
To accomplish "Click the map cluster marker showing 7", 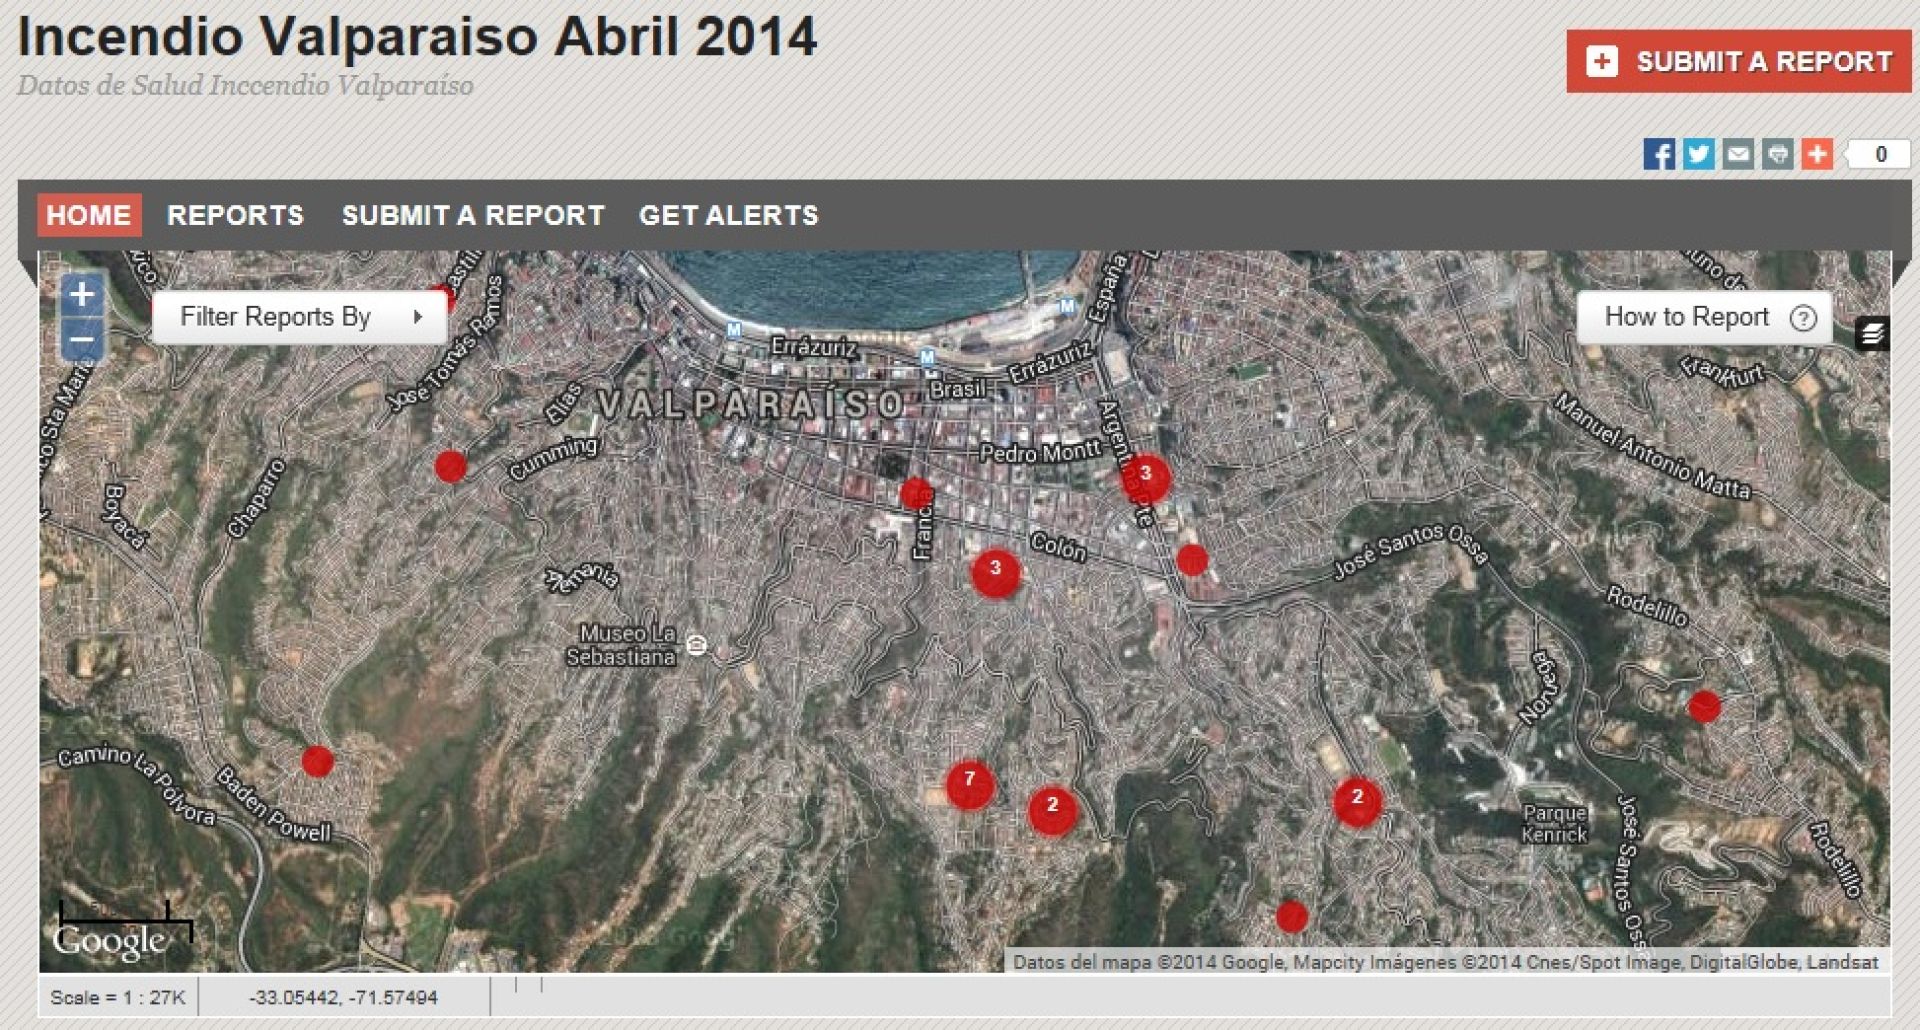I will [969, 784].
